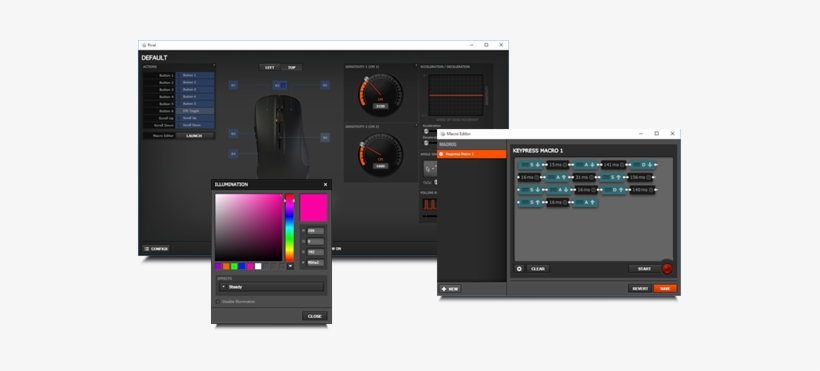Screen dimensions: 820x371
Task: Revert macro changes
Action: coord(640,288)
